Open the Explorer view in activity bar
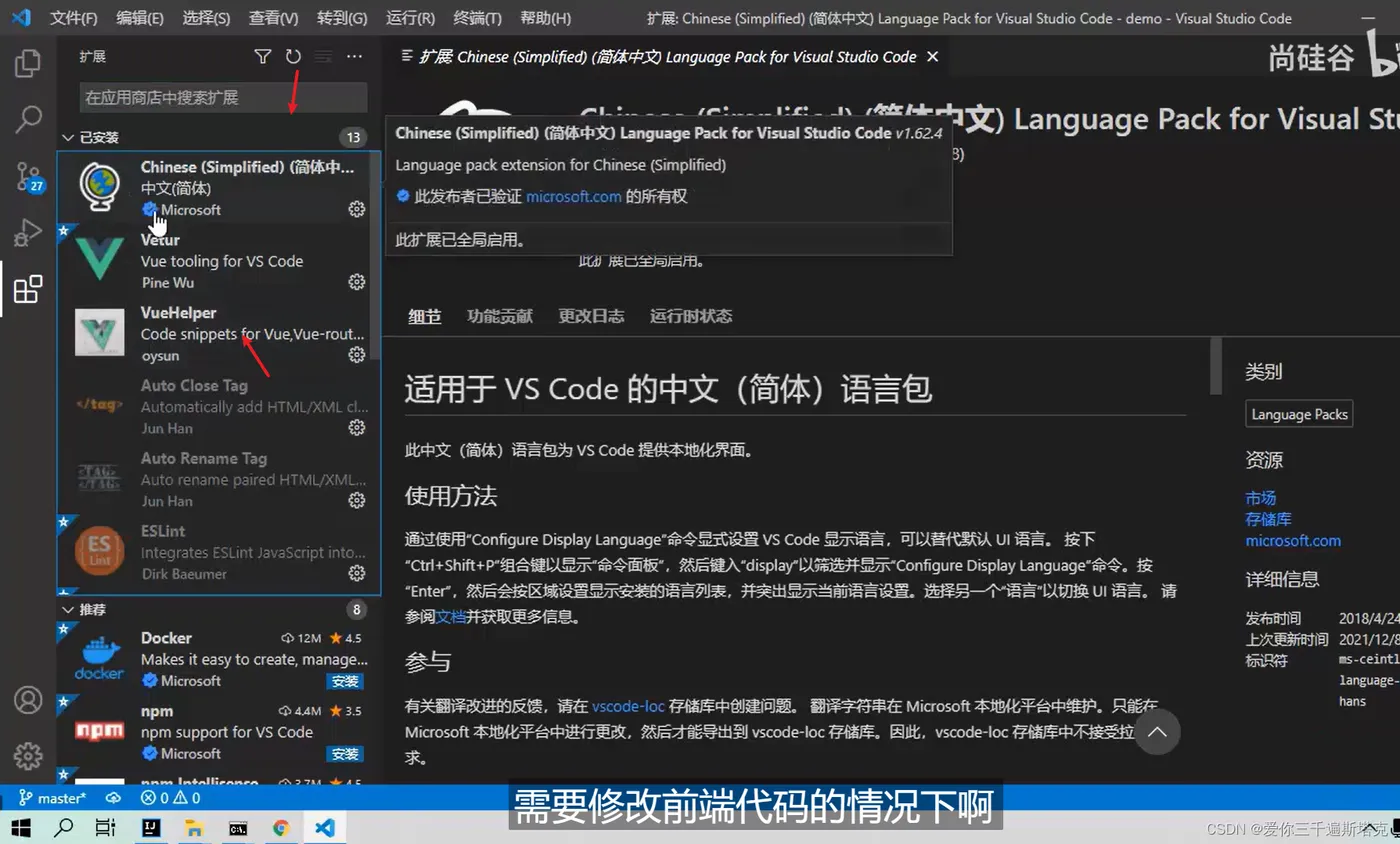The height and width of the screenshot is (844, 1400). pyautogui.click(x=28, y=64)
